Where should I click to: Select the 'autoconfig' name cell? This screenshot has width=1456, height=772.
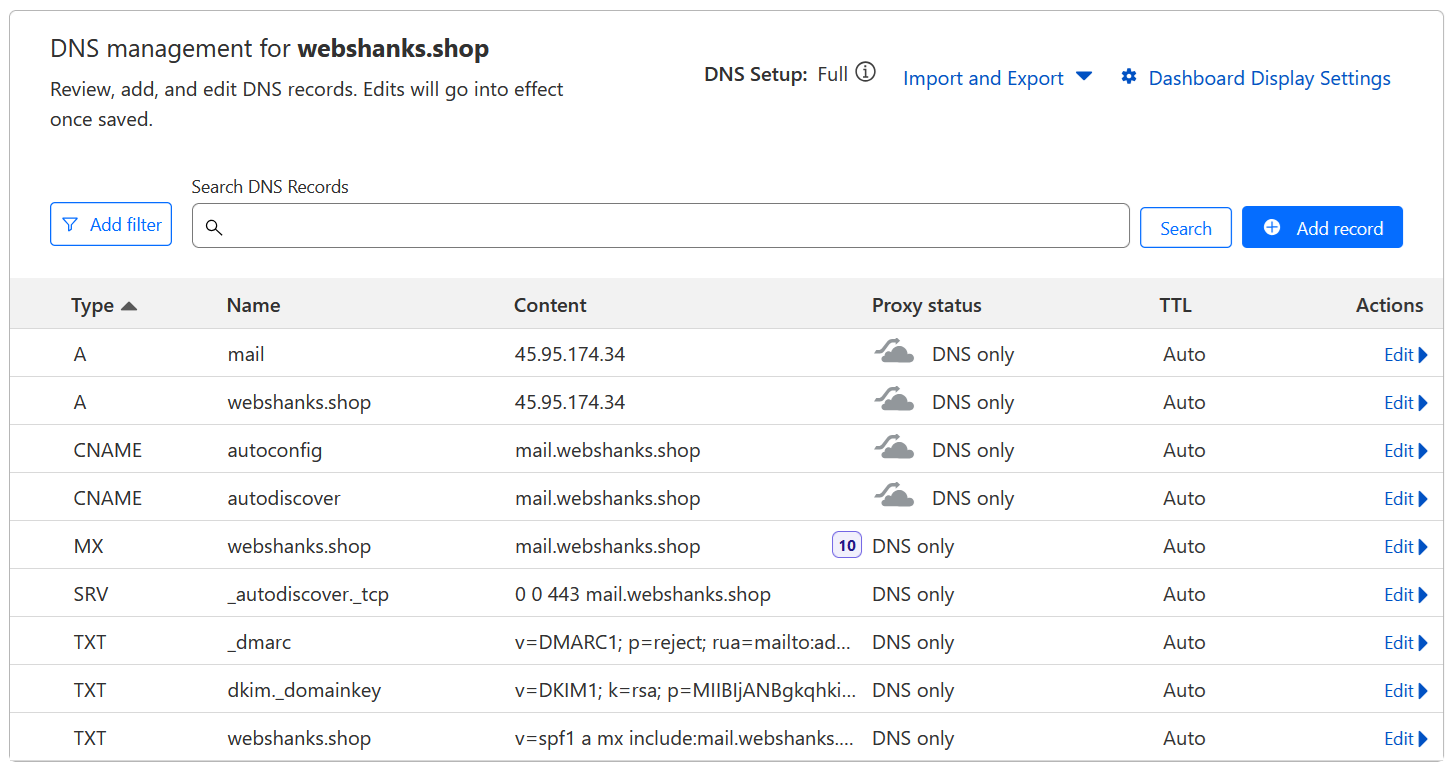pos(275,450)
